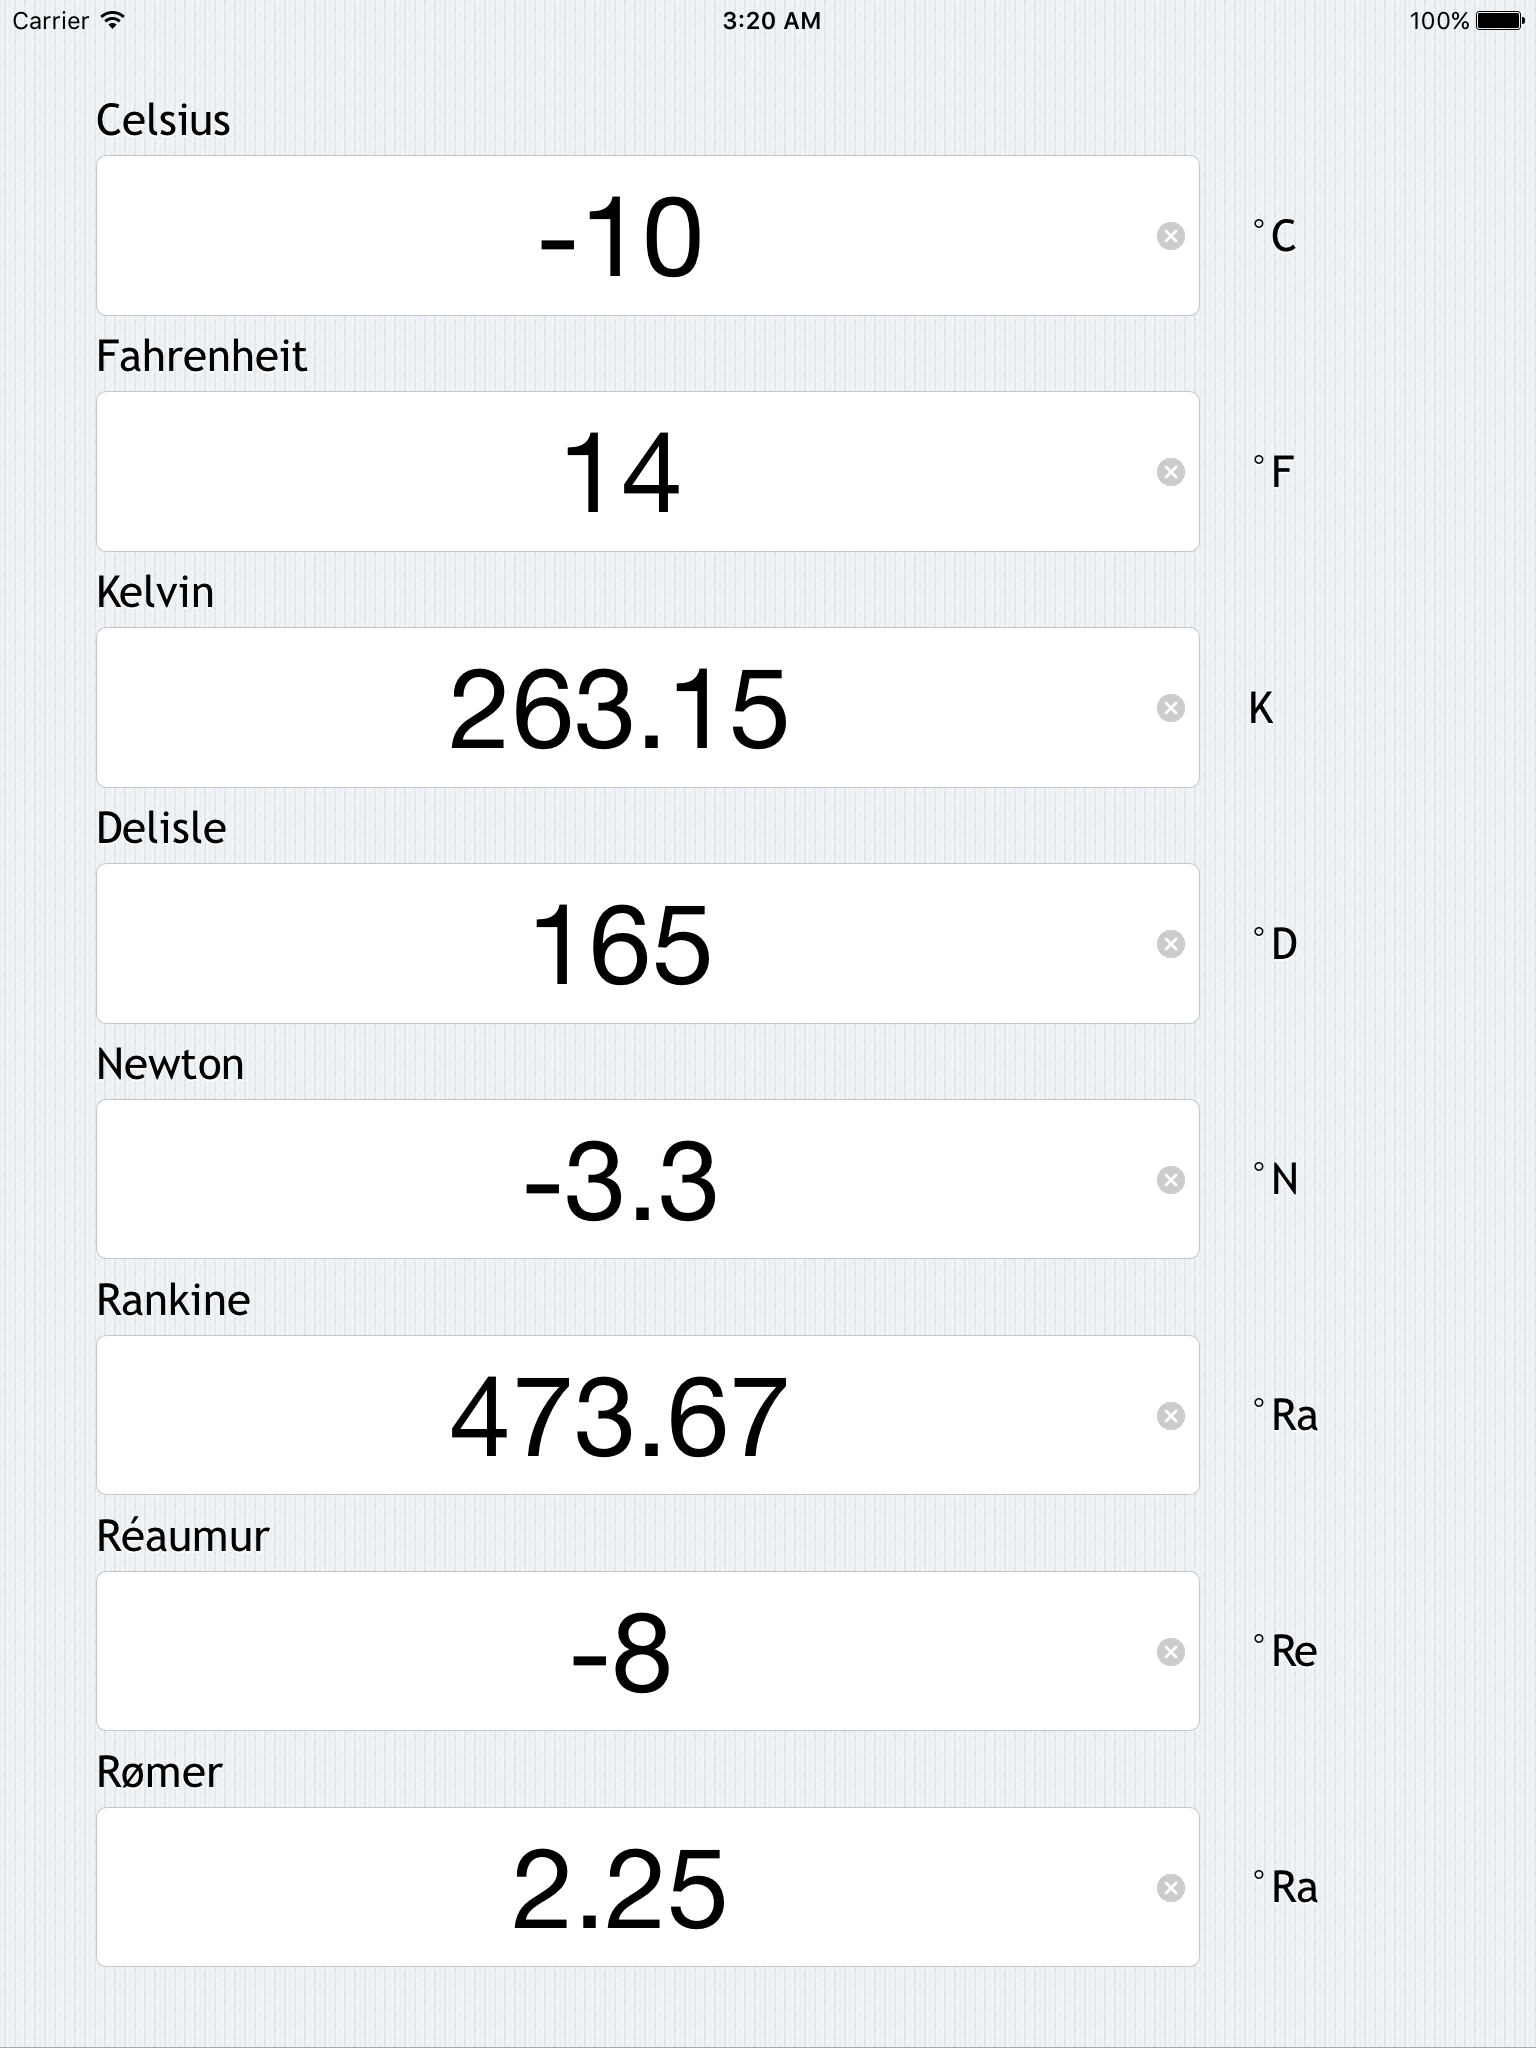1536x2048 pixels.
Task: Select the Newton value -3.3
Action: [620, 1180]
